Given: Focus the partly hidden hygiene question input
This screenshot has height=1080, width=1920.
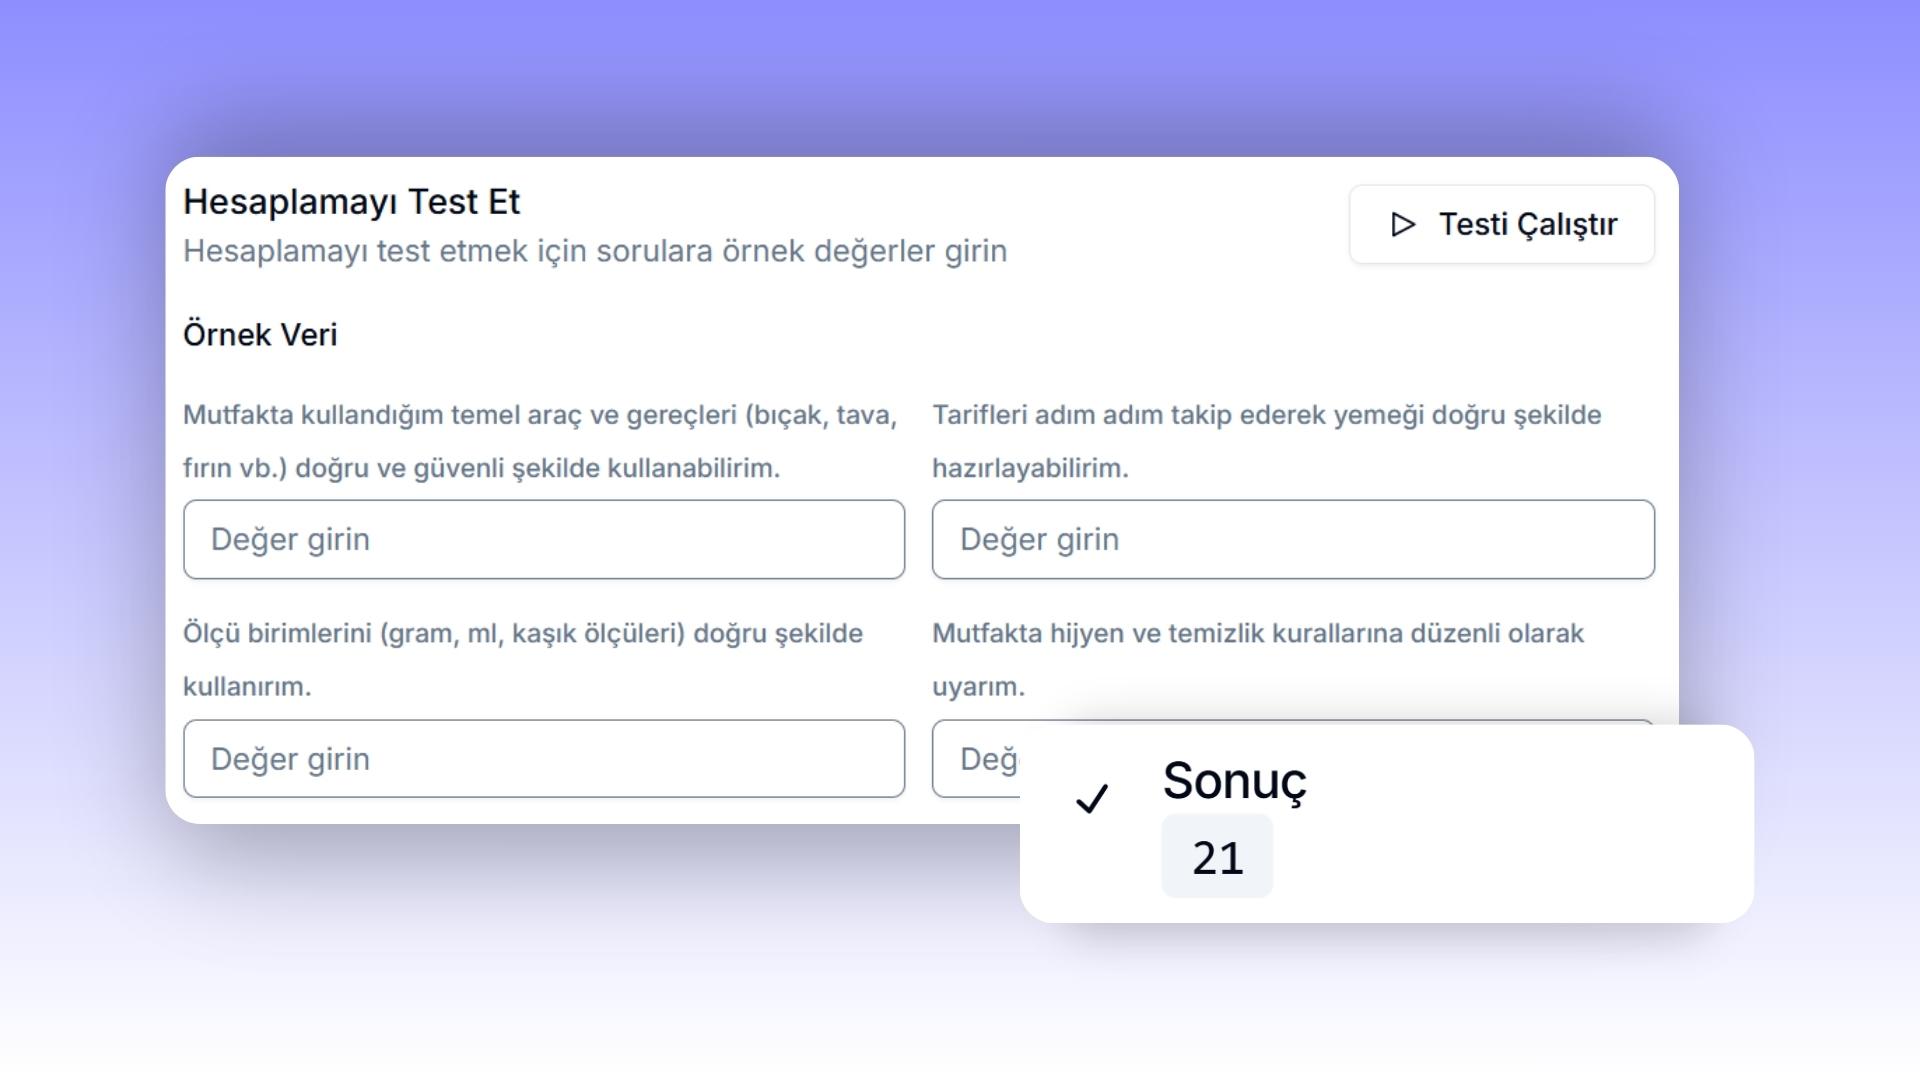Looking at the screenshot, I should [x=976, y=759].
